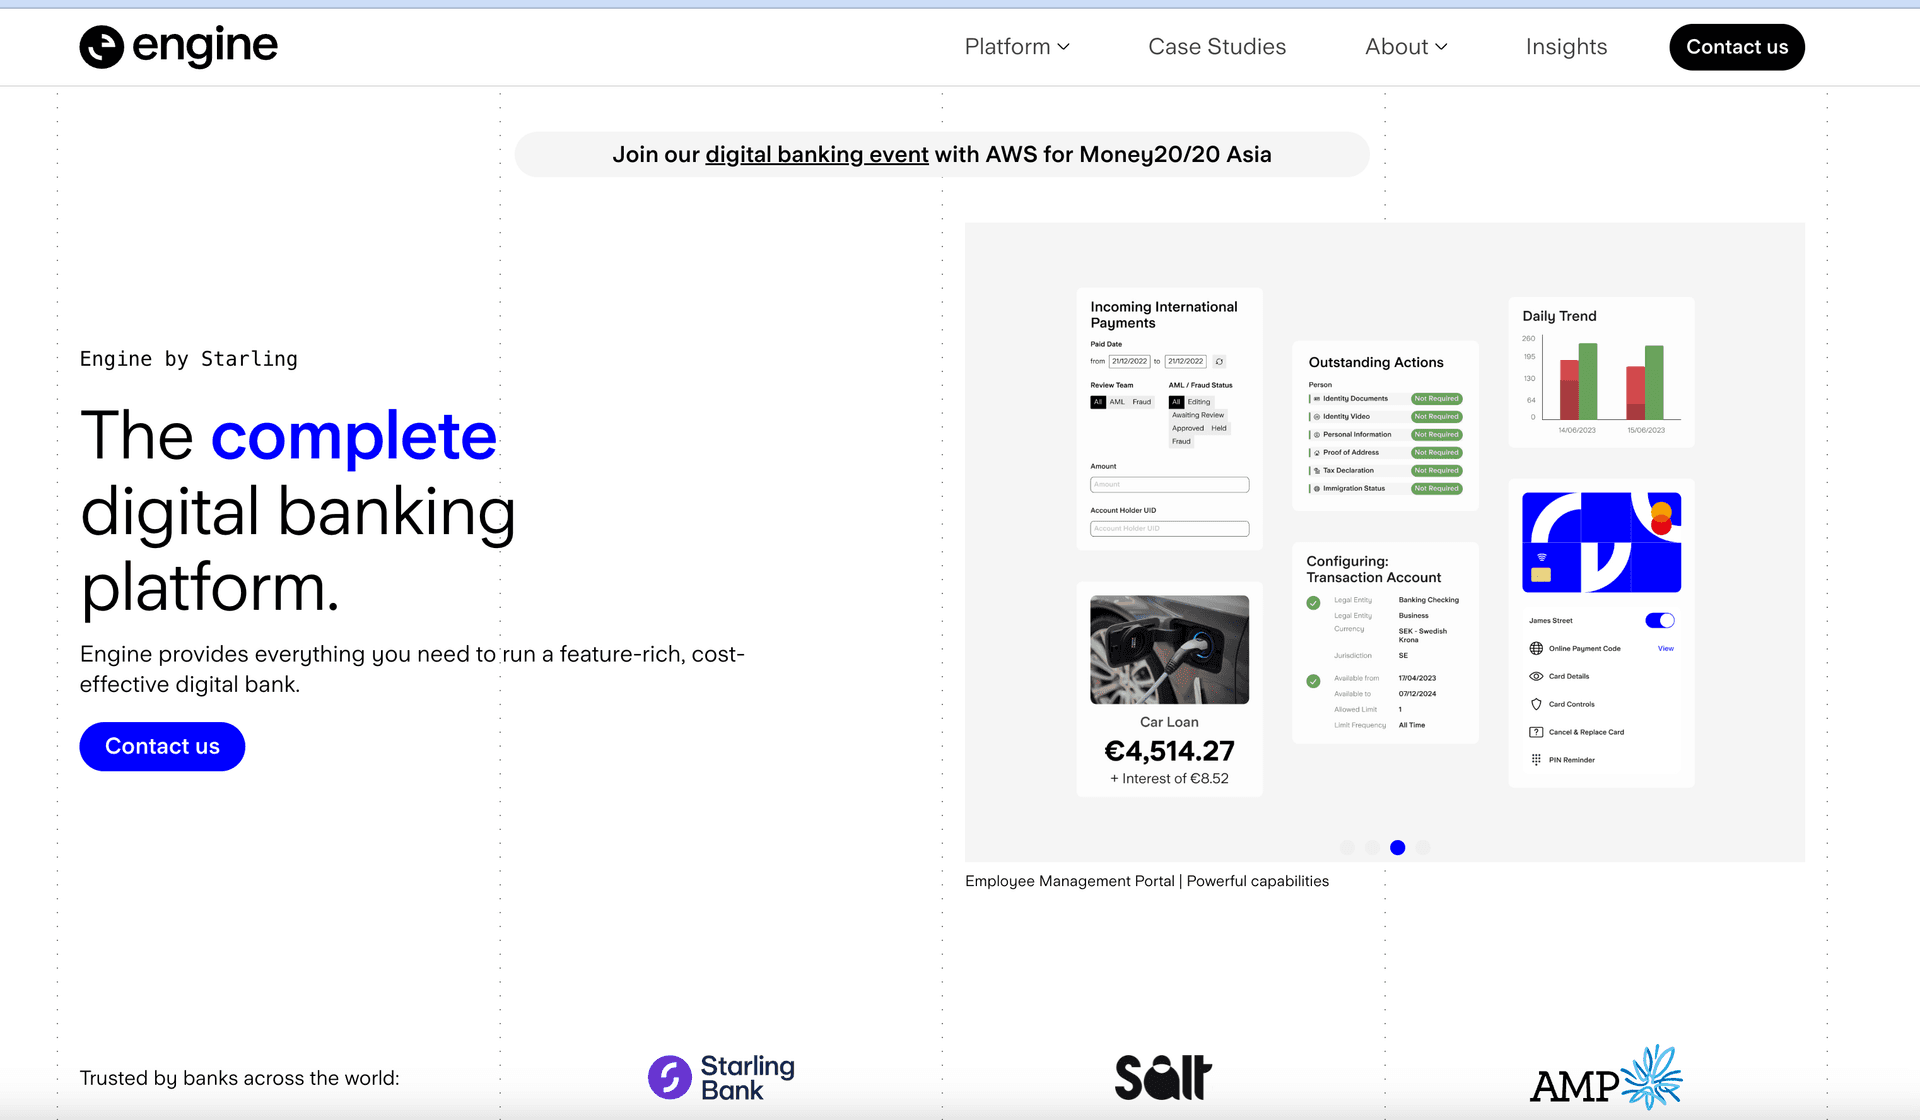Open Card Controls via the shield icon

click(1536, 704)
